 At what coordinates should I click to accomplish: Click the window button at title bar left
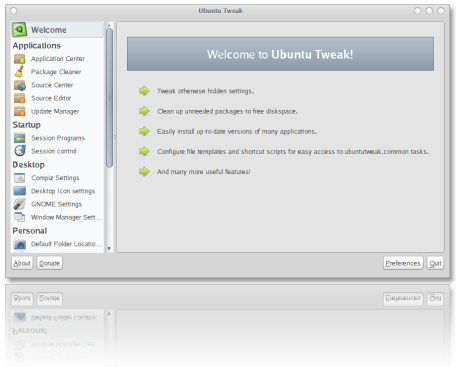[x=14, y=11]
